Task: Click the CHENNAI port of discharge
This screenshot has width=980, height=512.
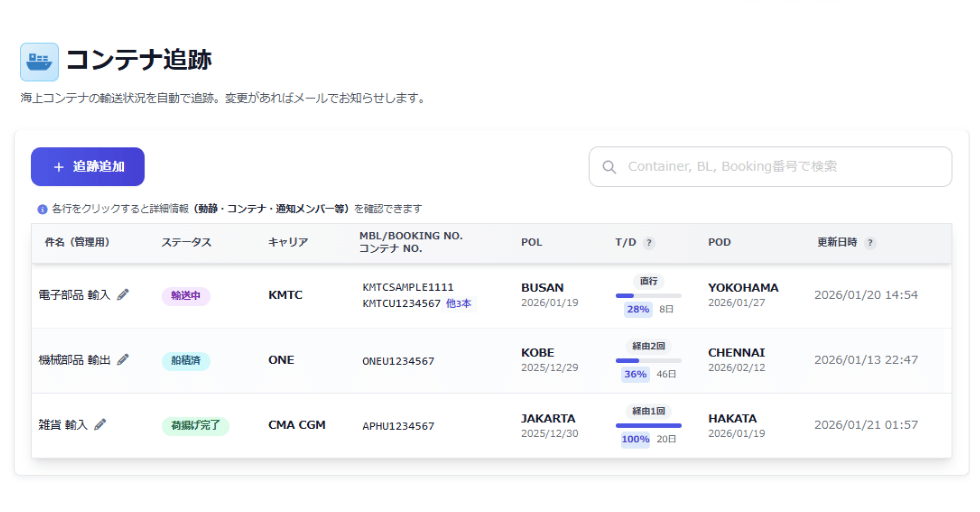Action: coord(736,353)
